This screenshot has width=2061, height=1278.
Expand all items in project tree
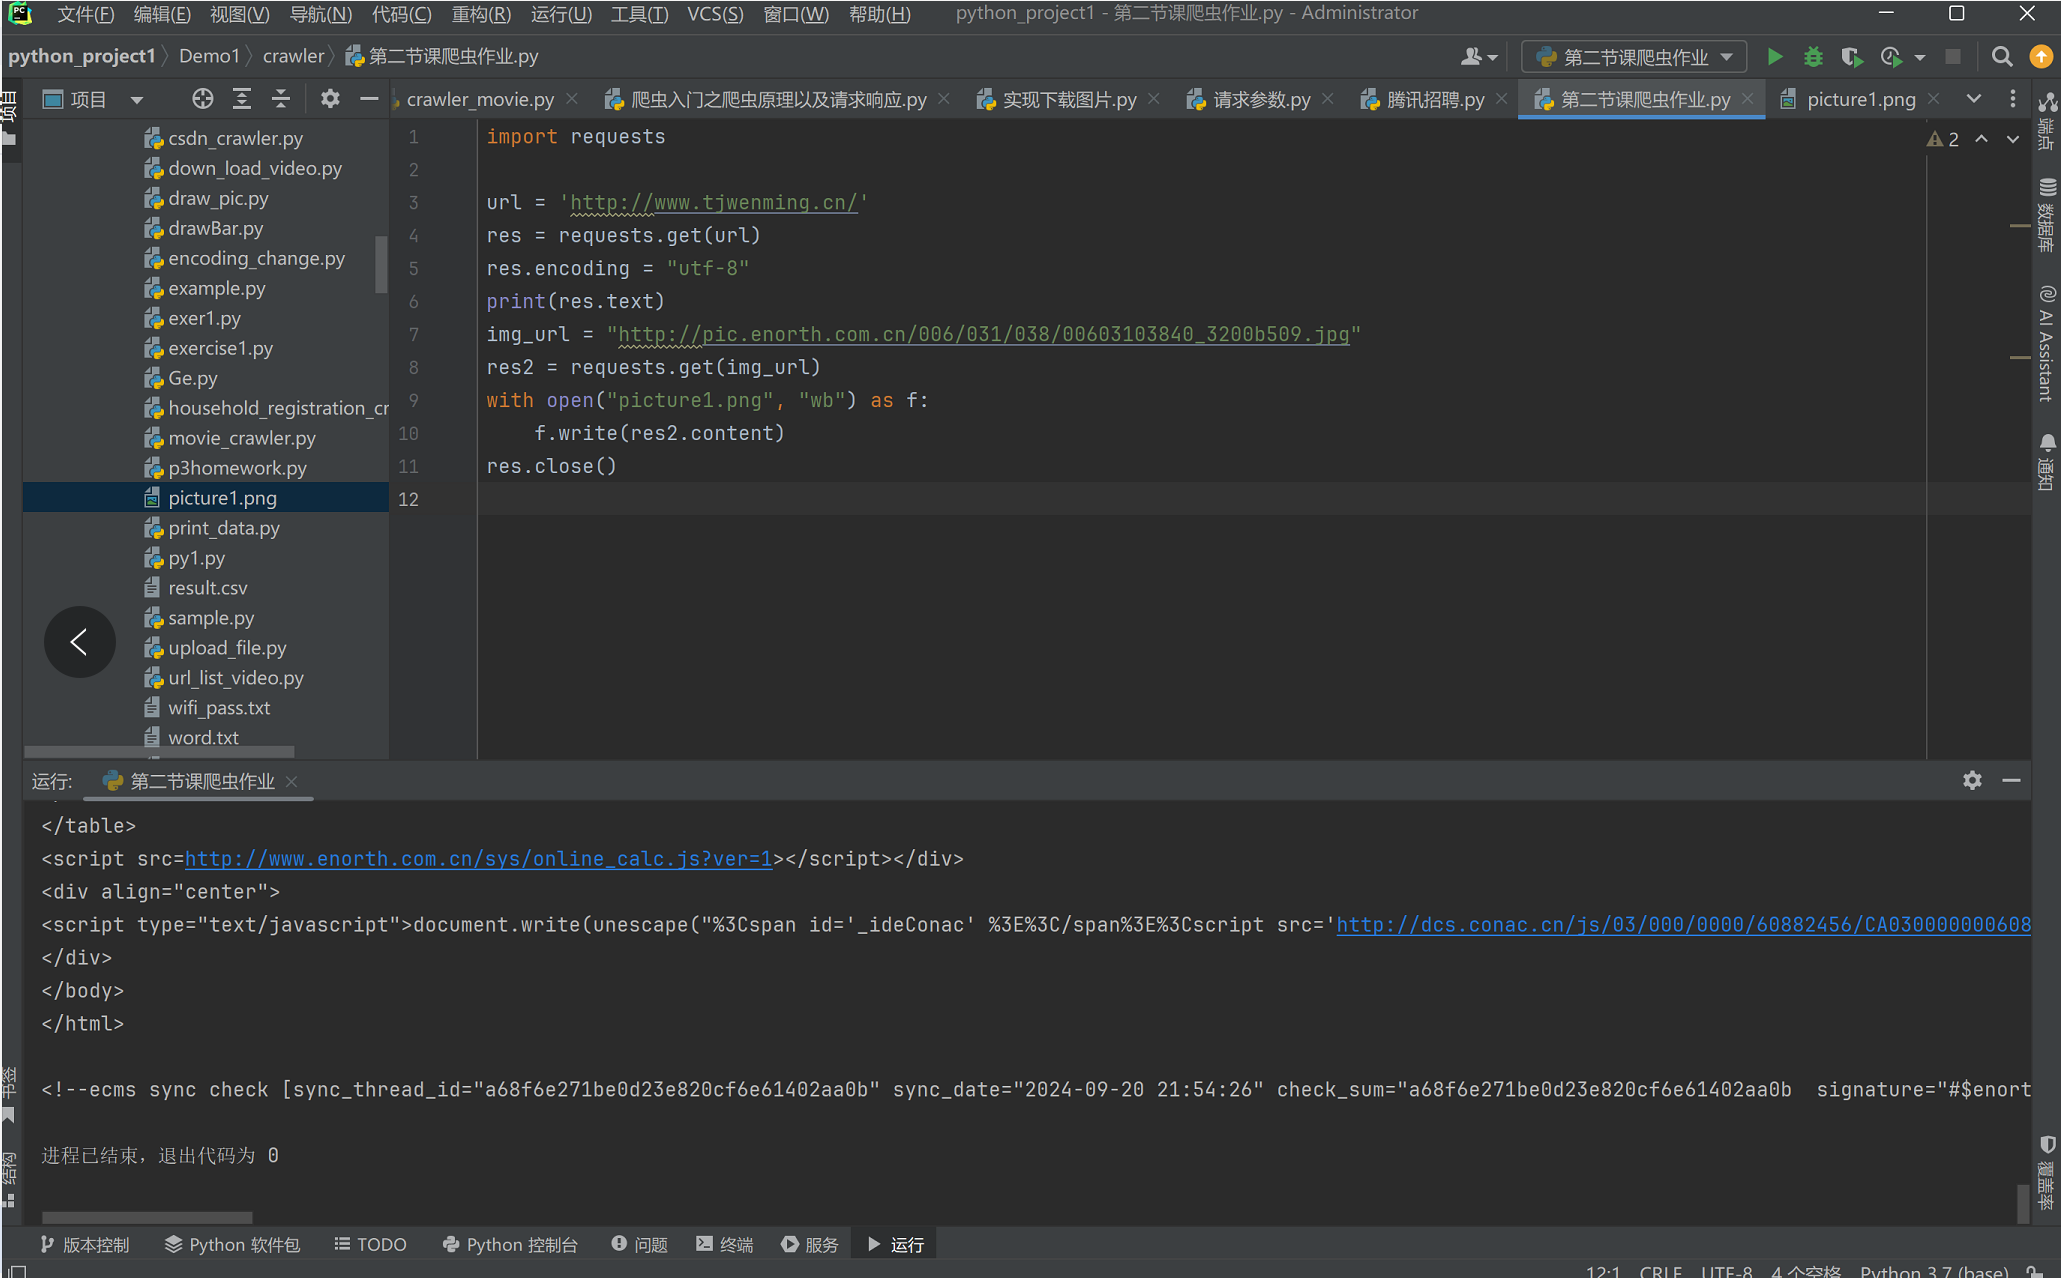tap(242, 99)
